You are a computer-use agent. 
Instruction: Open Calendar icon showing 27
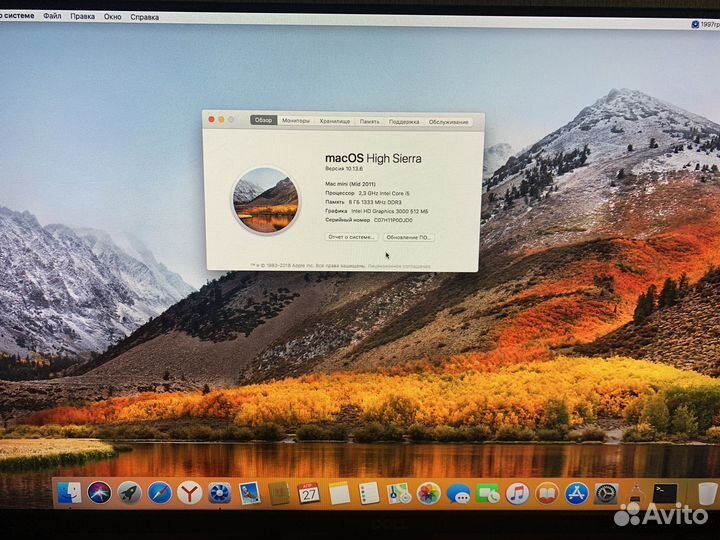click(309, 494)
